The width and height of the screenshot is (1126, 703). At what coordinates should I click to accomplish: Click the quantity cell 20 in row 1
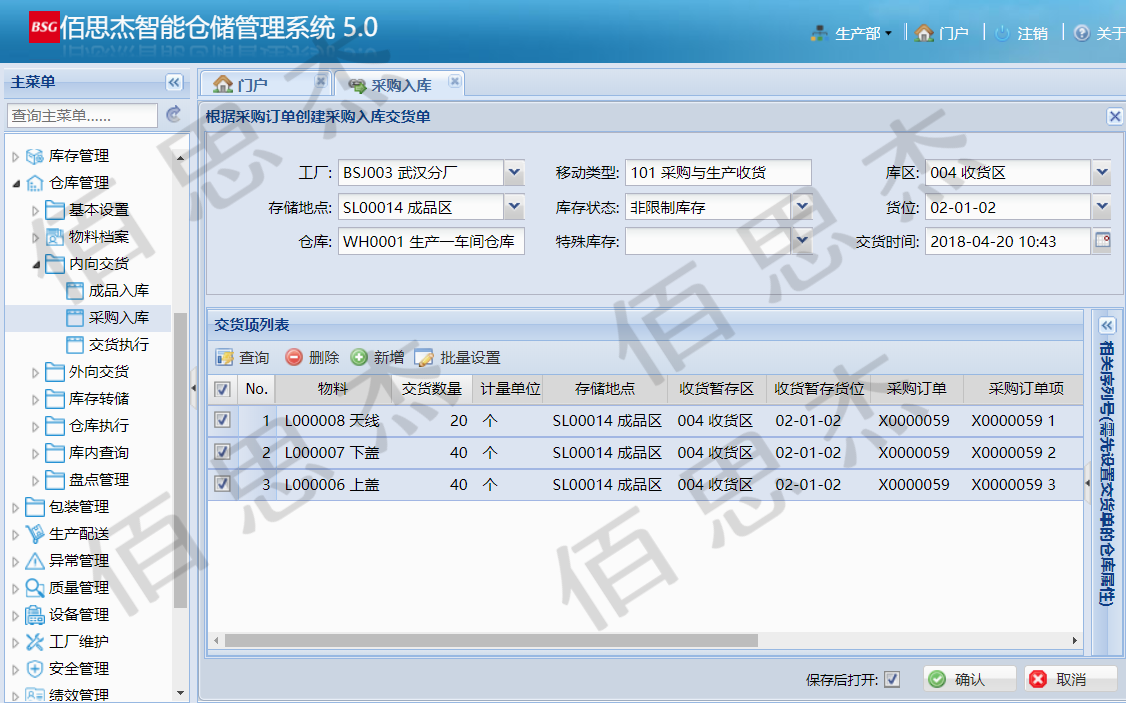(432, 420)
